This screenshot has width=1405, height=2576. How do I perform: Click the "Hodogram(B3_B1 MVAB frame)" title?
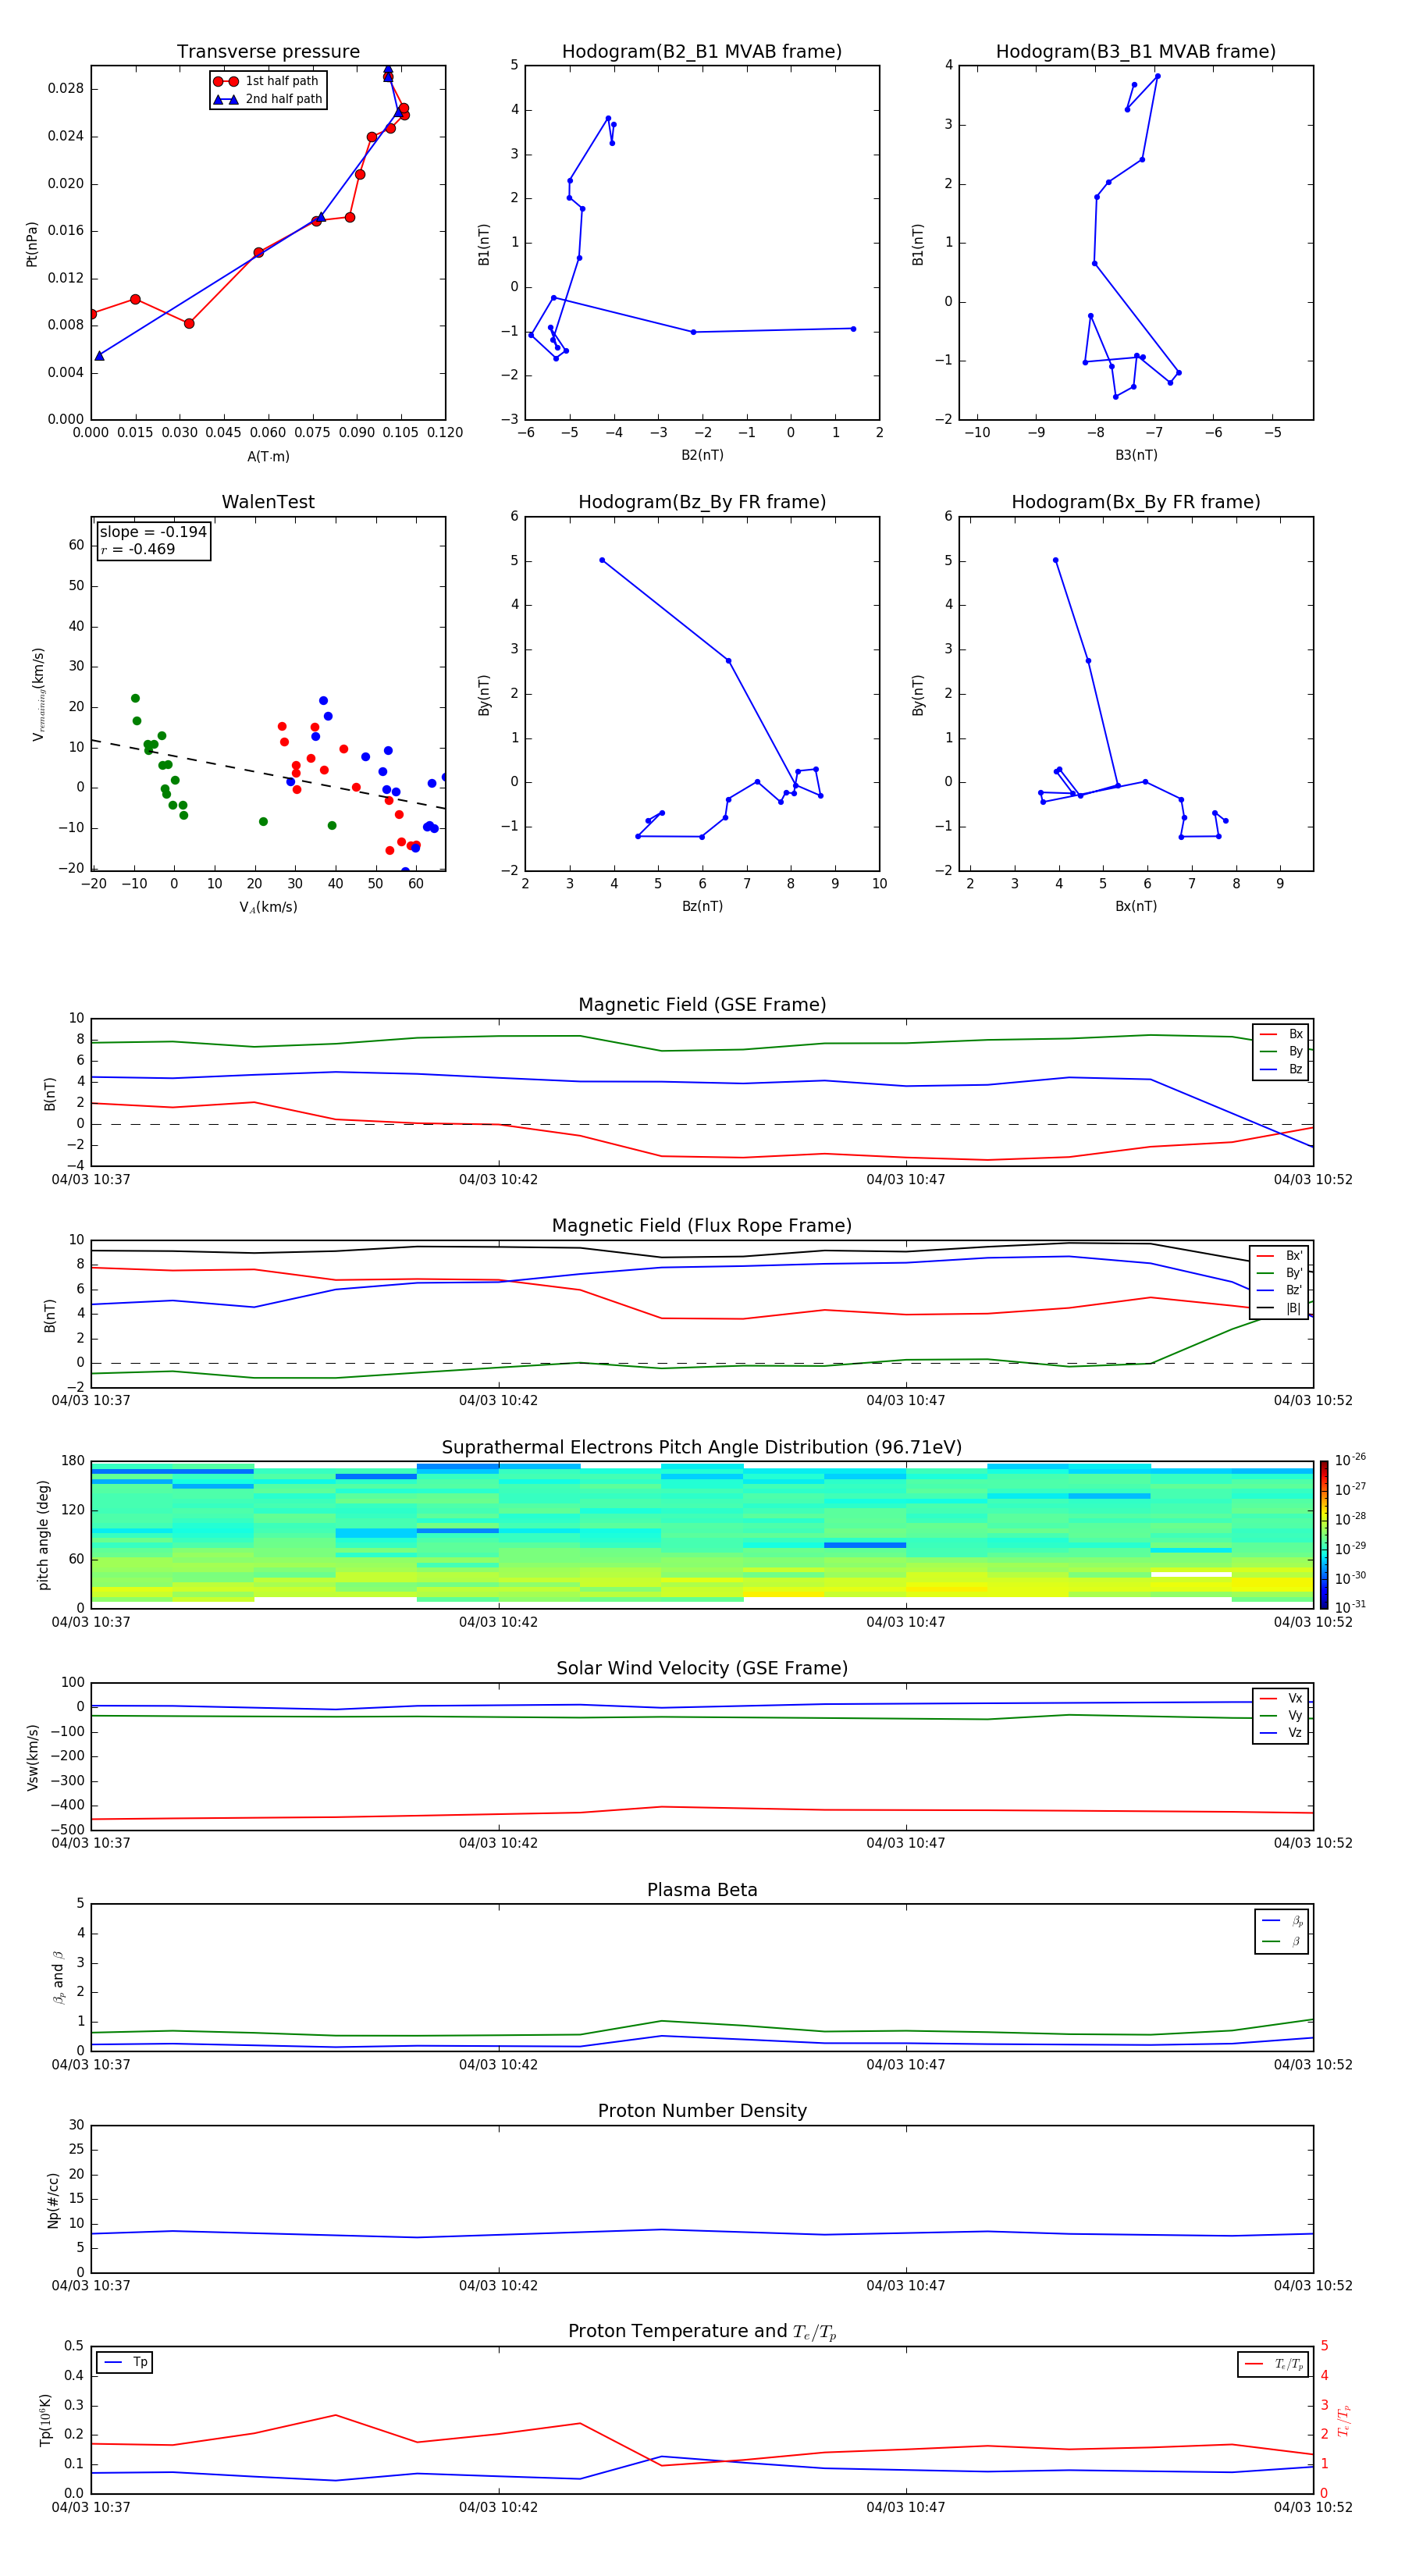point(1136,52)
